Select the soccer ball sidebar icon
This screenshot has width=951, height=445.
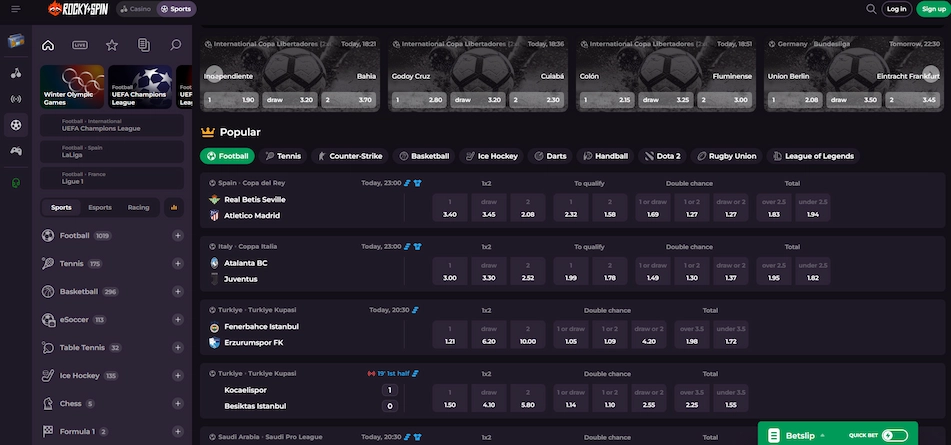coord(16,125)
